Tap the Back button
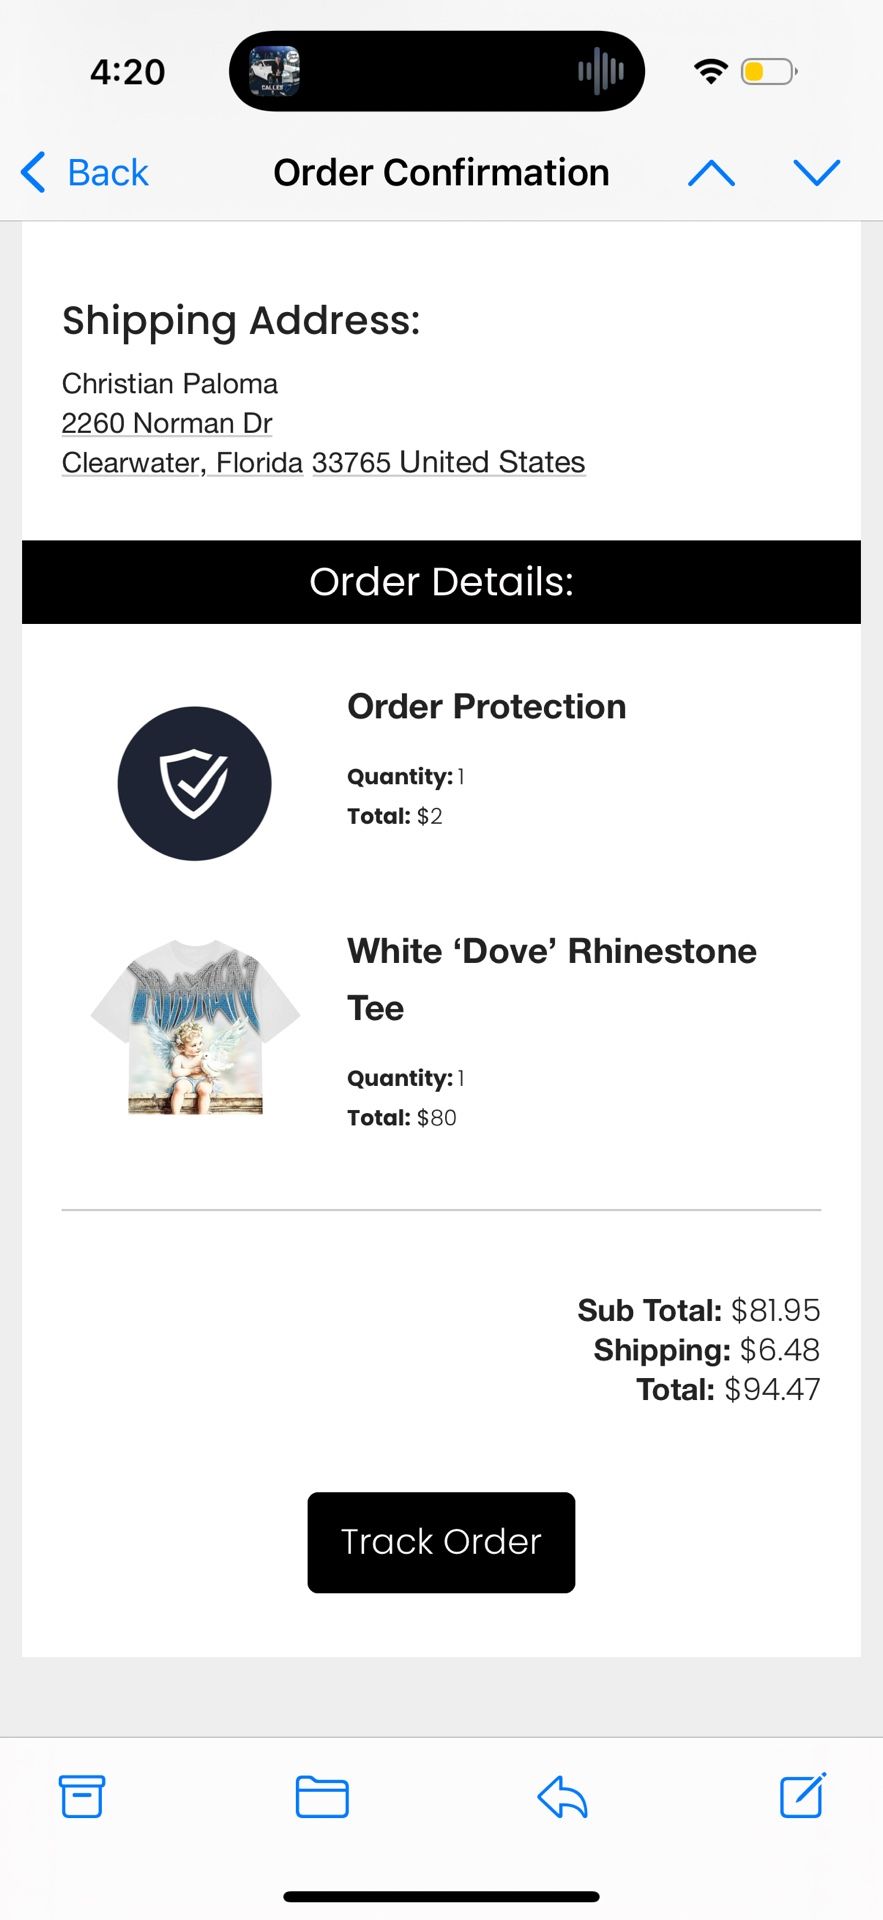This screenshot has width=883, height=1920. click(x=85, y=173)
